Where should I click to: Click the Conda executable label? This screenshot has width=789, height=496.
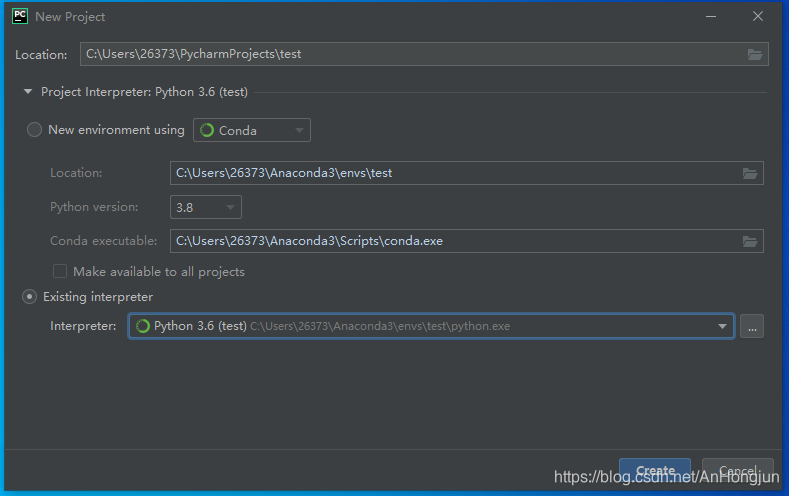(104, 241)
